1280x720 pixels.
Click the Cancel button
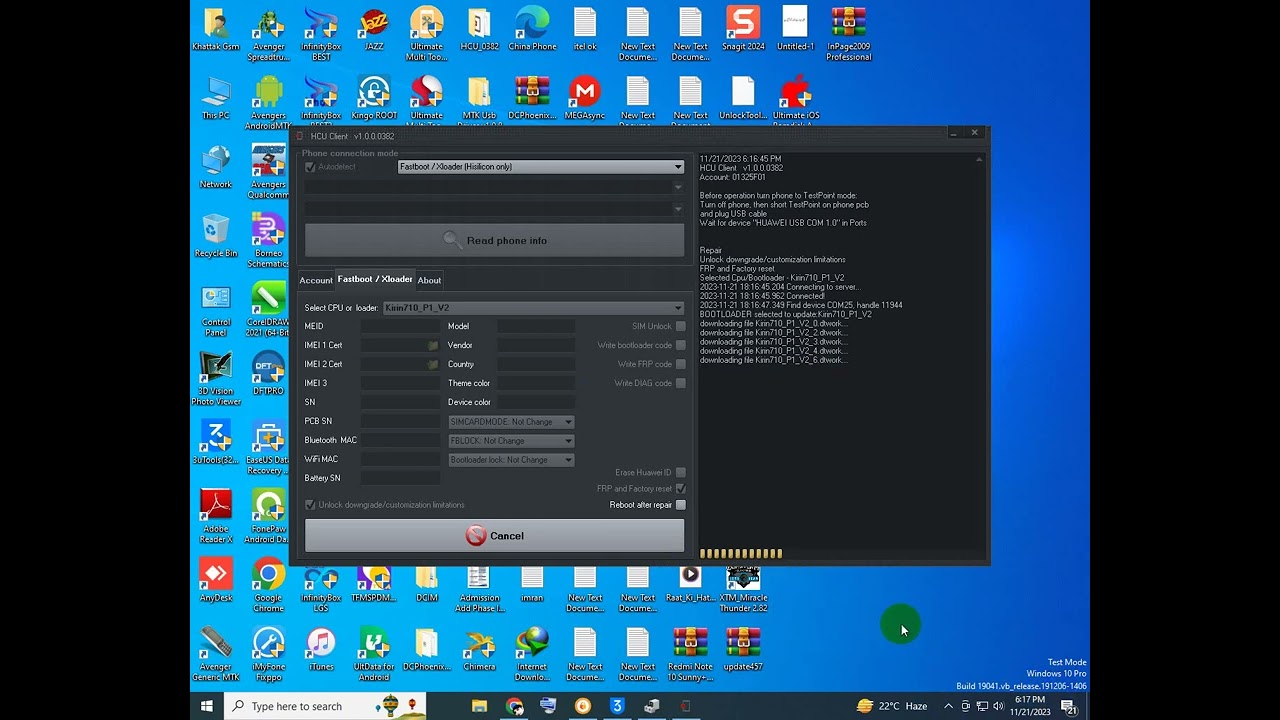click(x=494, y=536)
